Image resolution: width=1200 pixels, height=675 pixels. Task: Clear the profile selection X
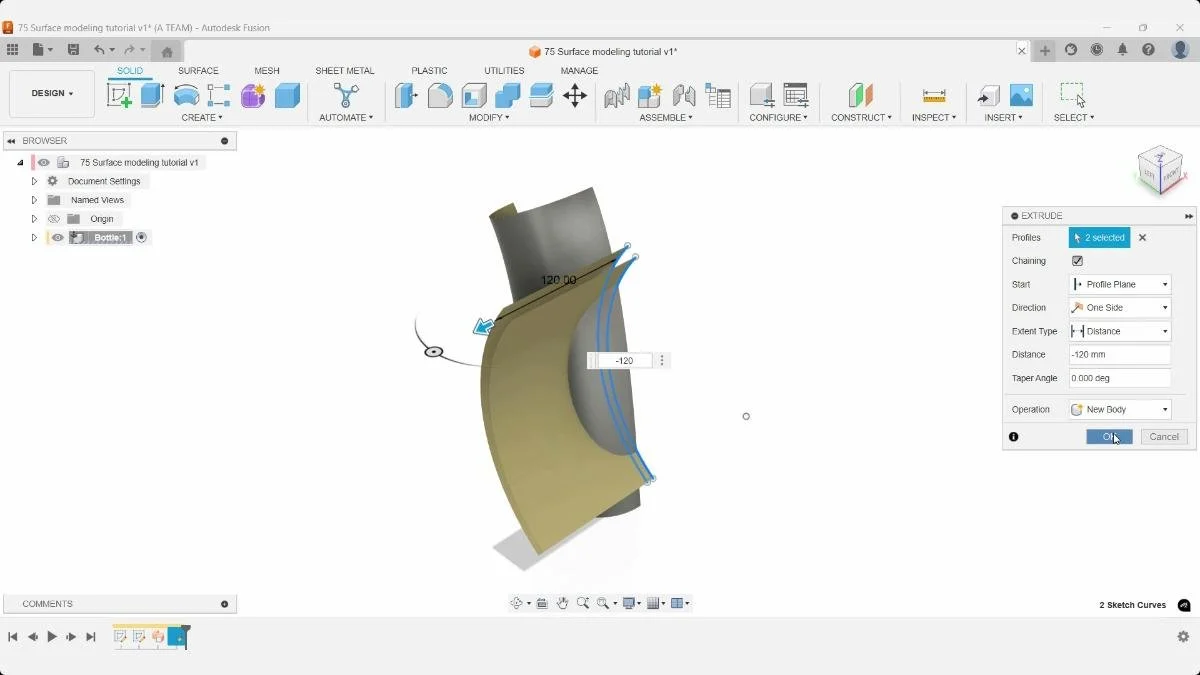tap(1142, 238)
